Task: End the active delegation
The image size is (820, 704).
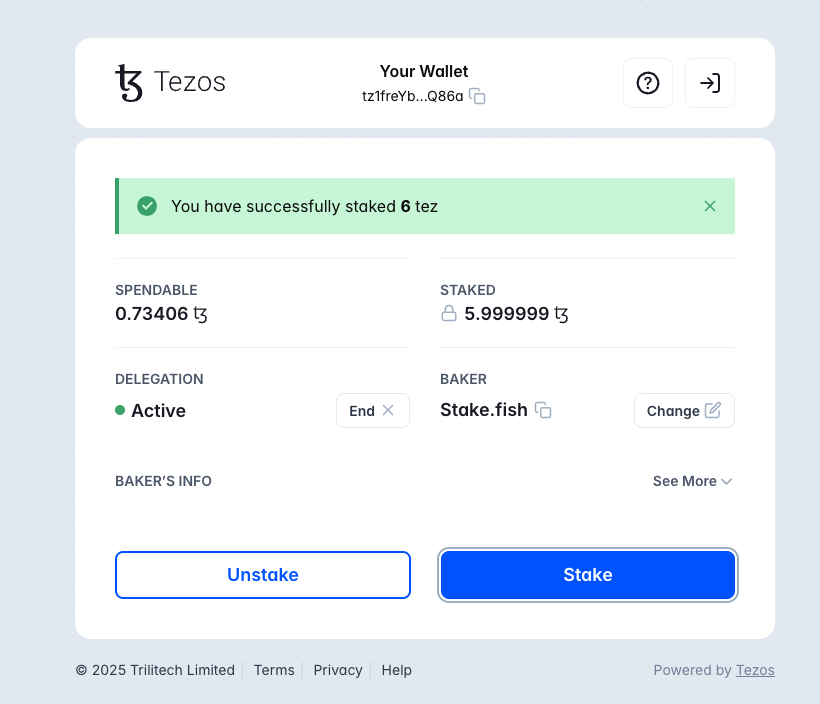Action: pyautogui.click(x=372, y=410)
